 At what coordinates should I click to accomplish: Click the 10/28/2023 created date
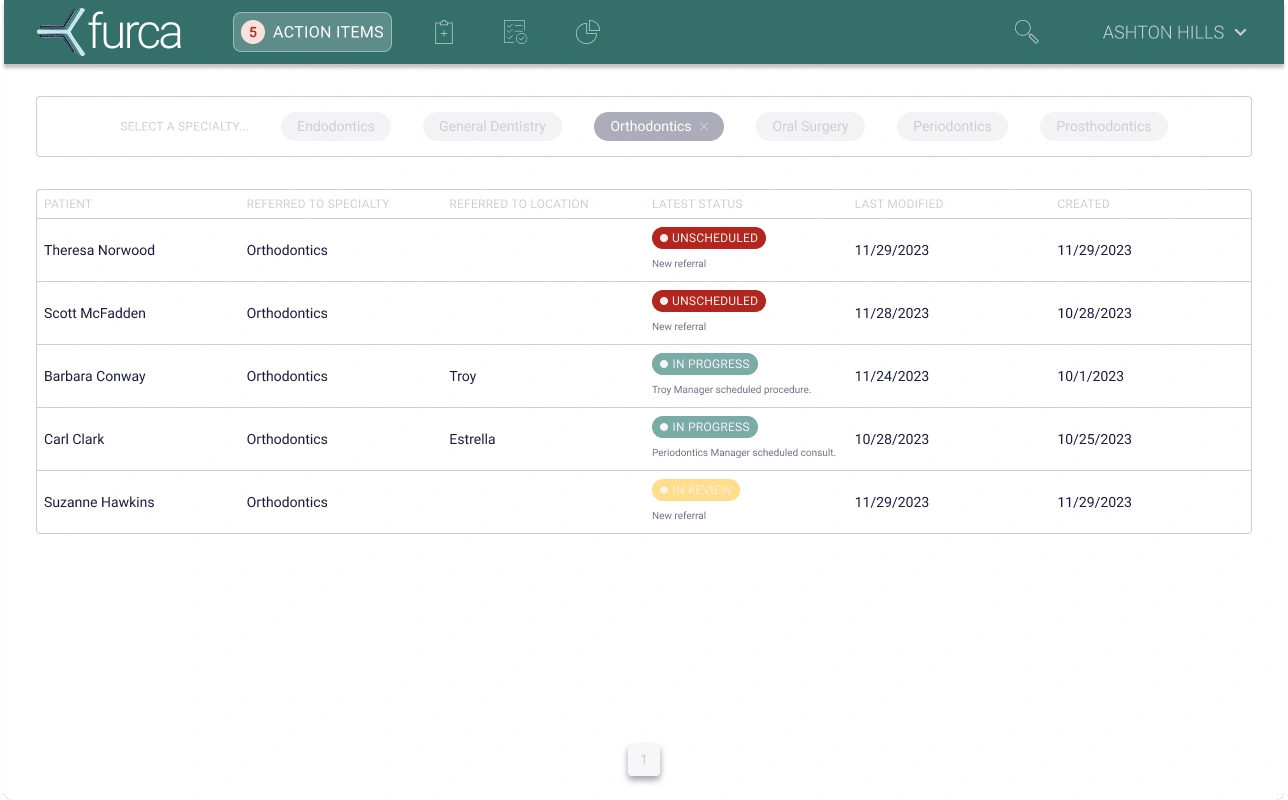point(1094,313)
